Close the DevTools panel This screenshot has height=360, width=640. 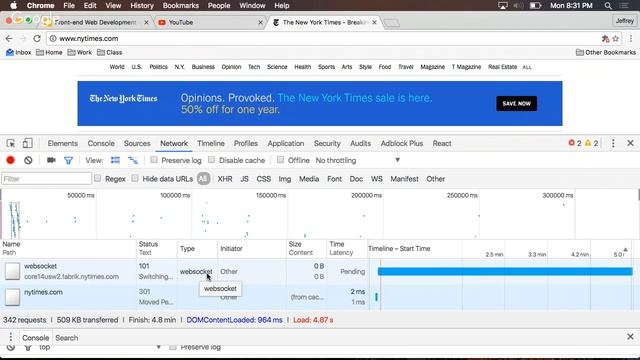click(630, 143)
